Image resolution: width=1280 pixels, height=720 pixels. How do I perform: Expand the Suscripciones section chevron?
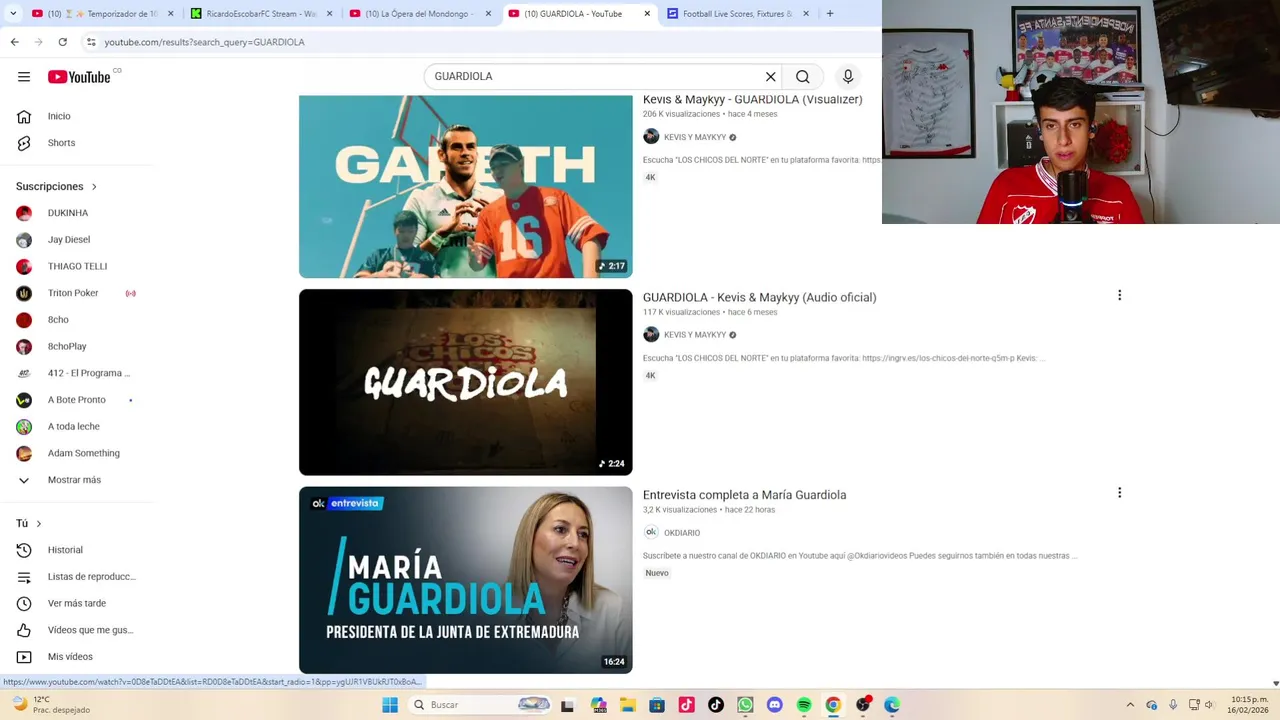click(x=94, y=187)
